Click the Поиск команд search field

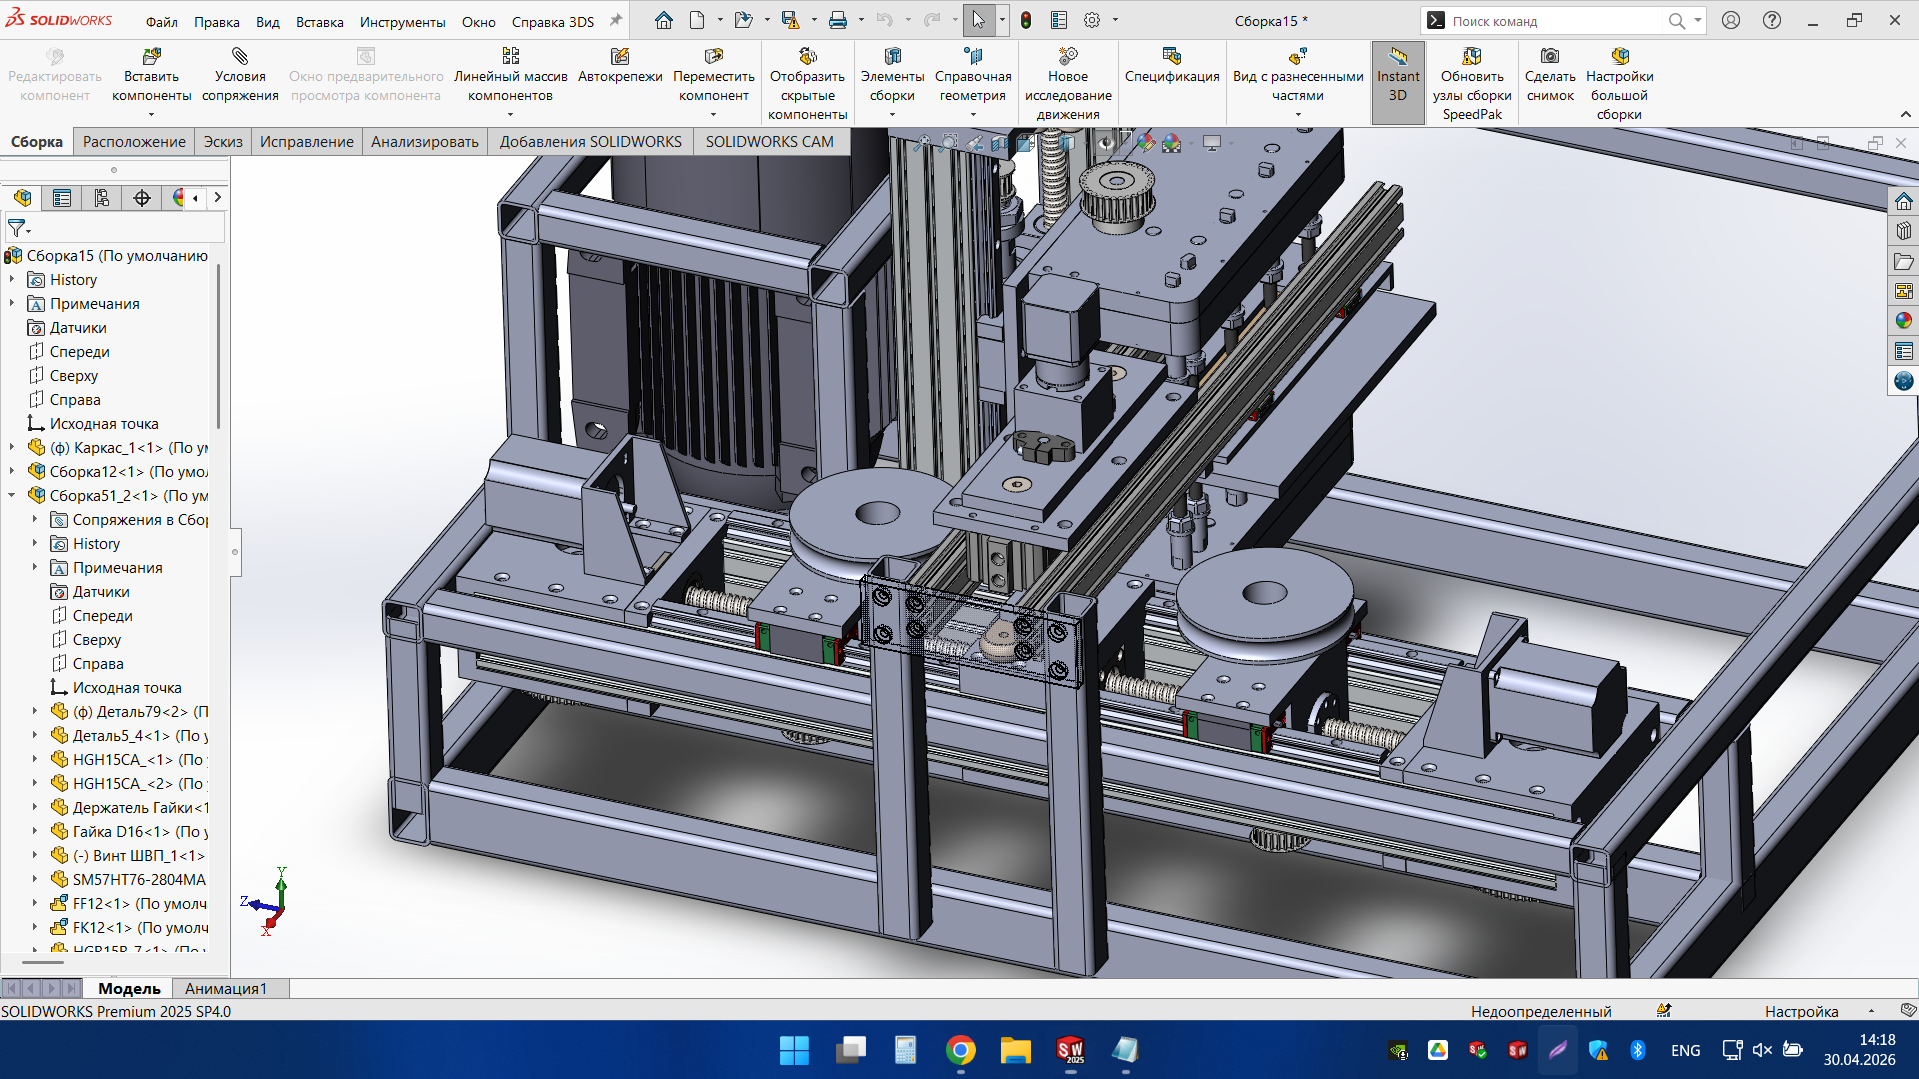tap(1555, 21)
